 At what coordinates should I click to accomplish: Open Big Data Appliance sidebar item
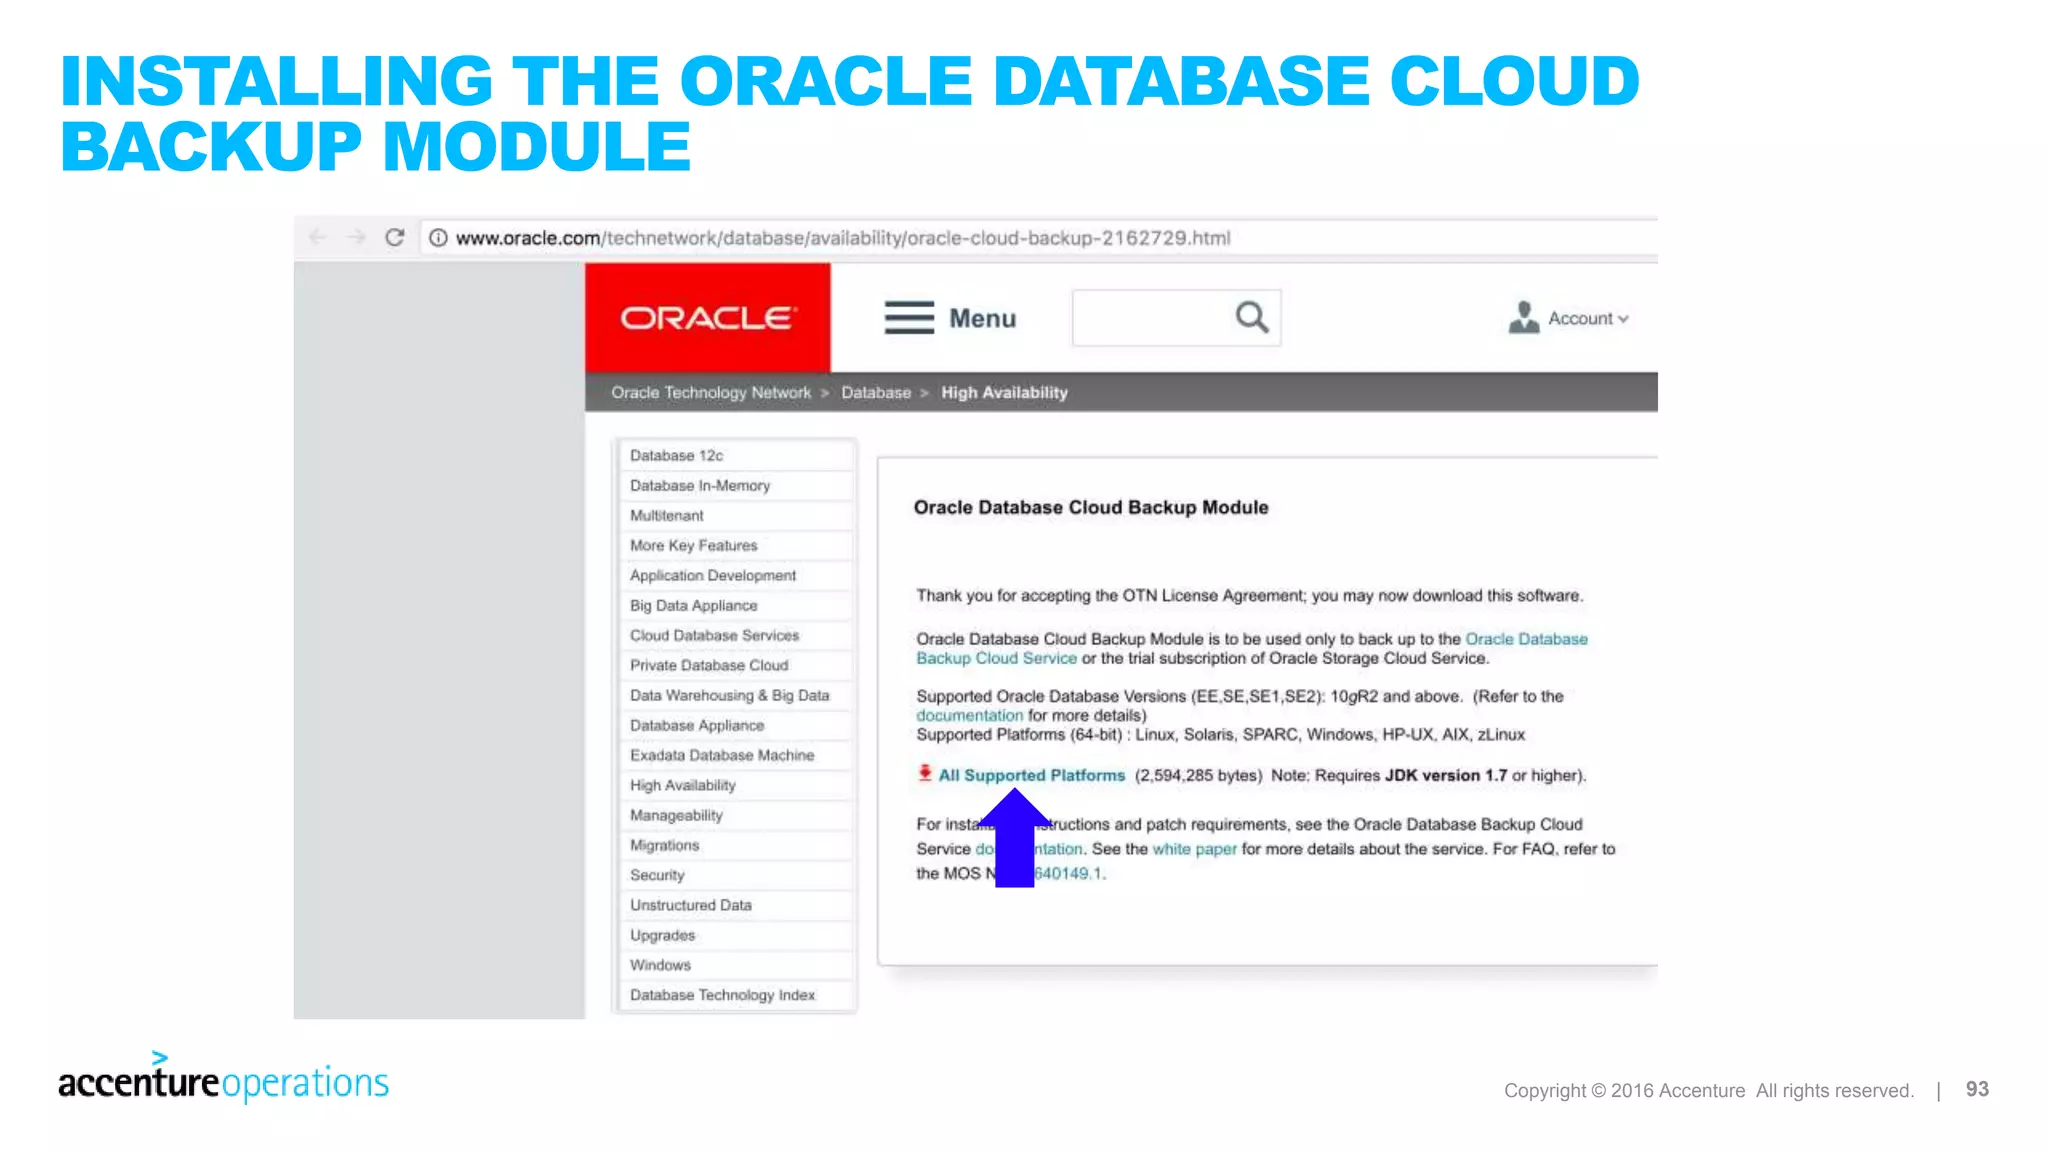[736, 606]
